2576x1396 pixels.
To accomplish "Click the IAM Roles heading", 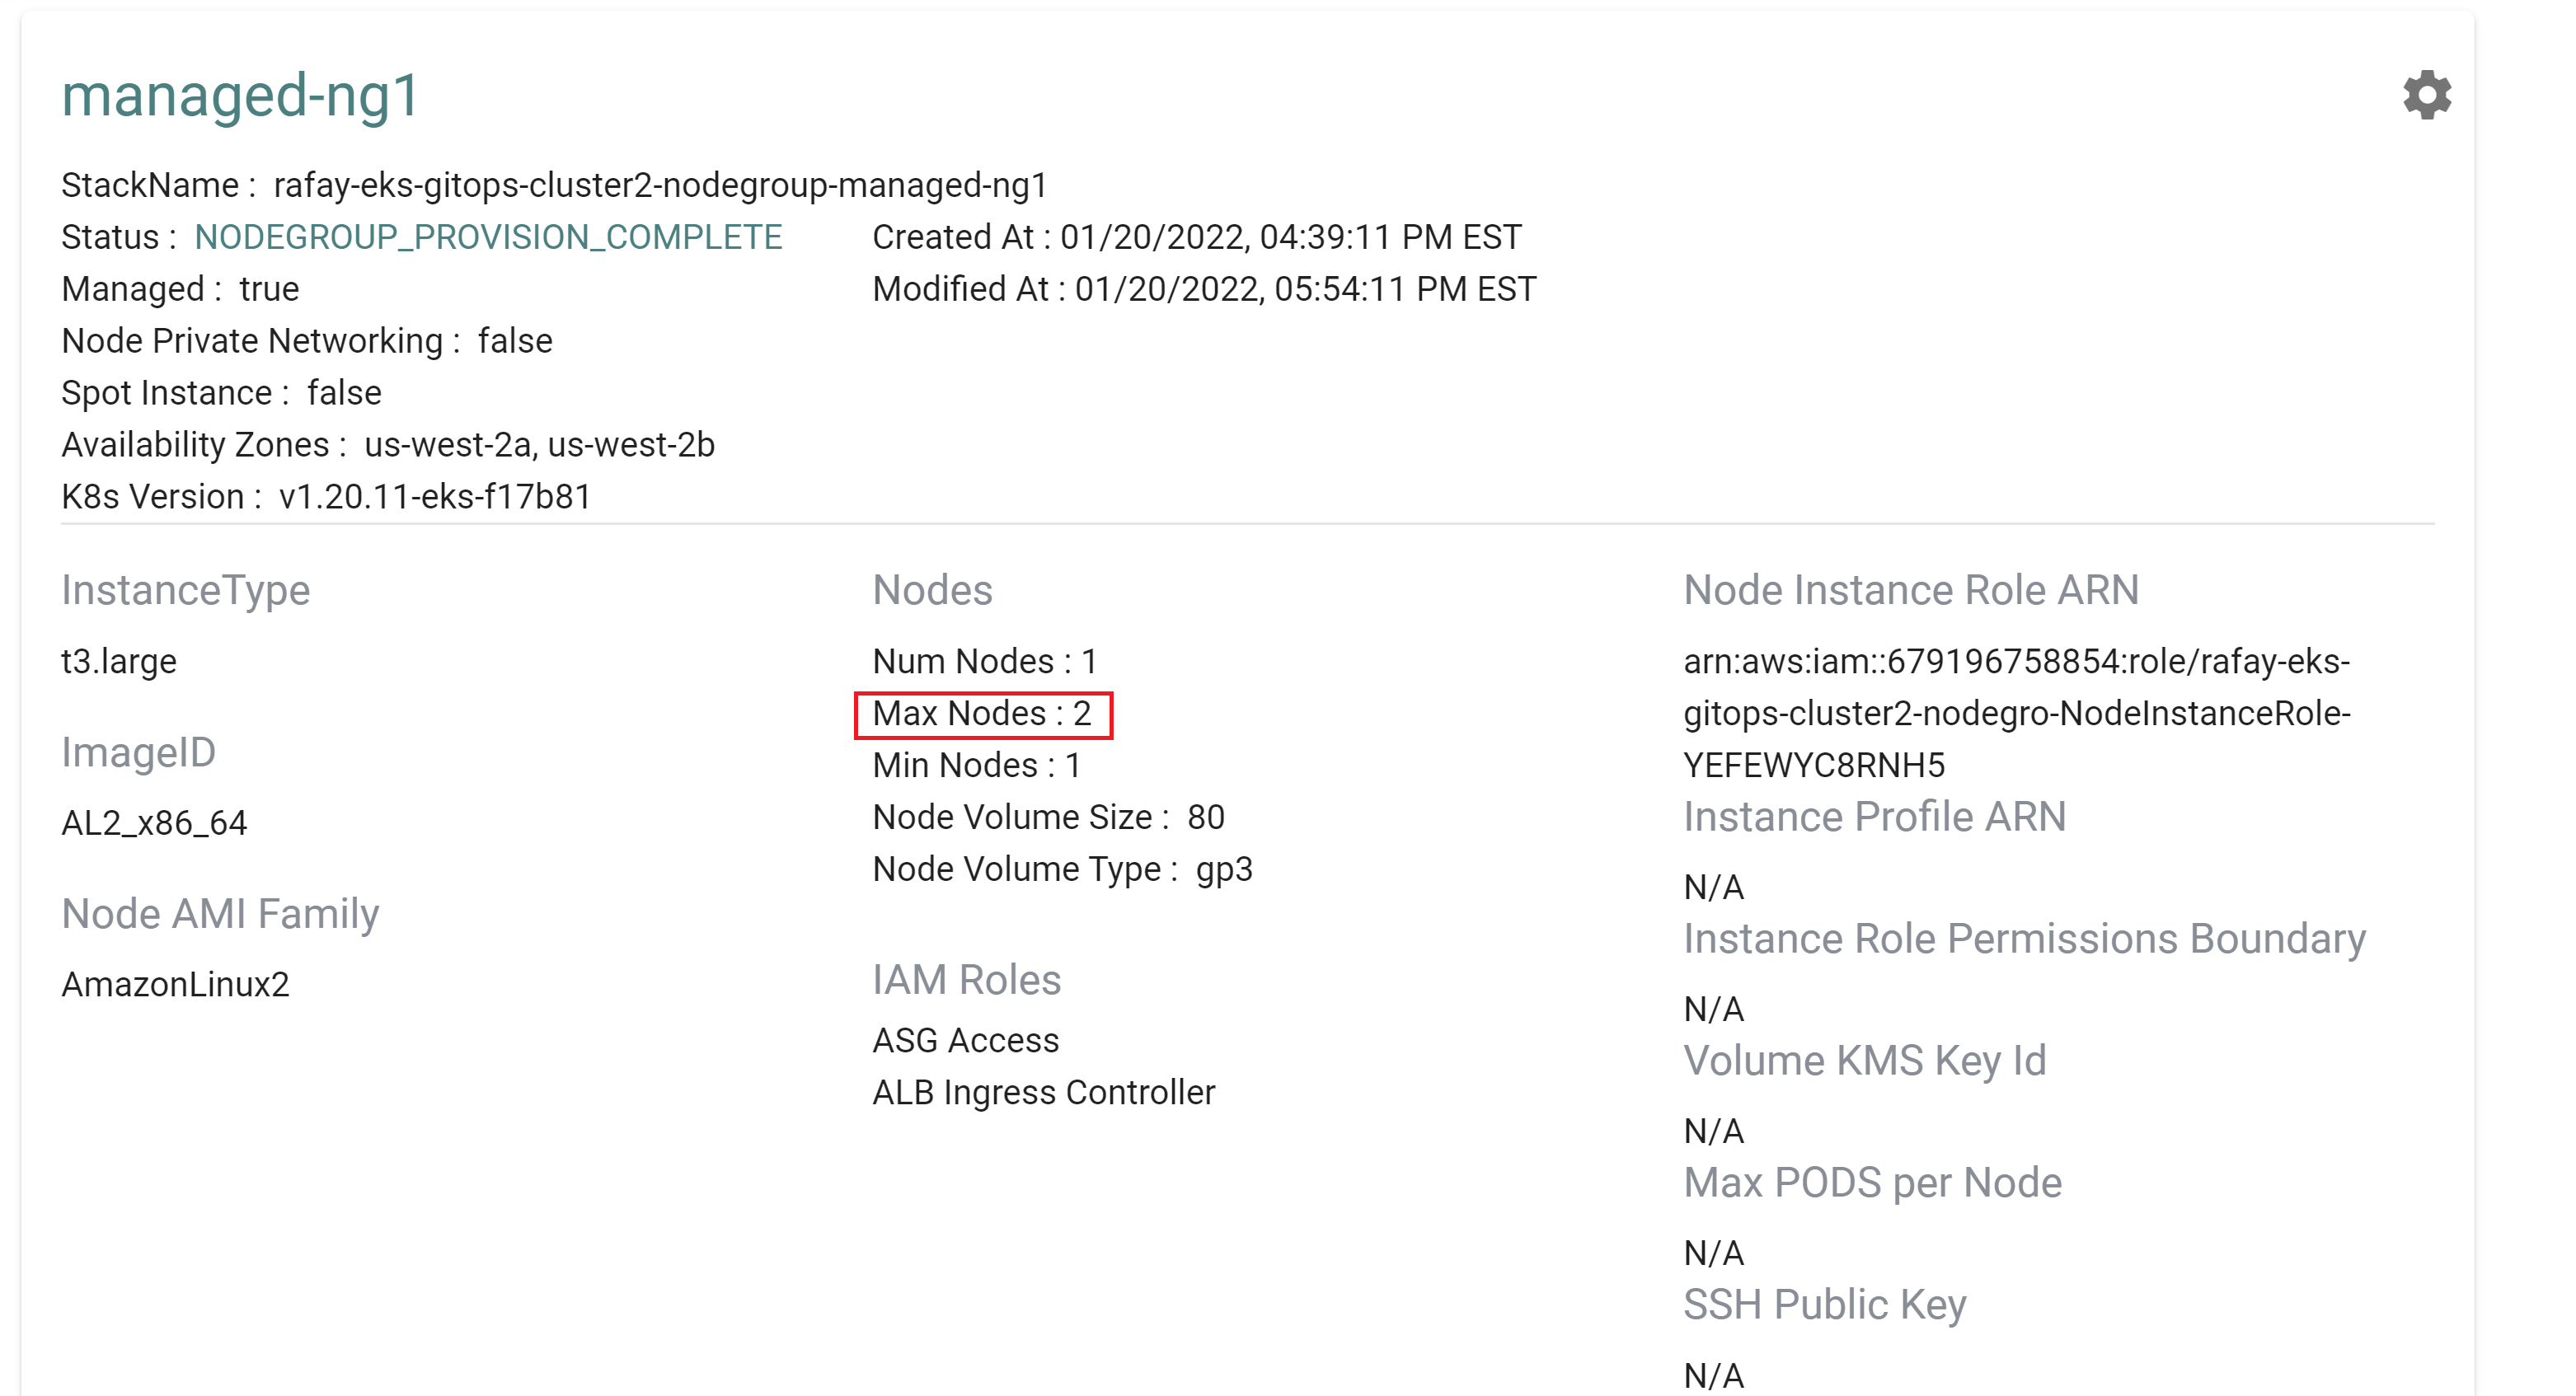I will click(966, 980).
